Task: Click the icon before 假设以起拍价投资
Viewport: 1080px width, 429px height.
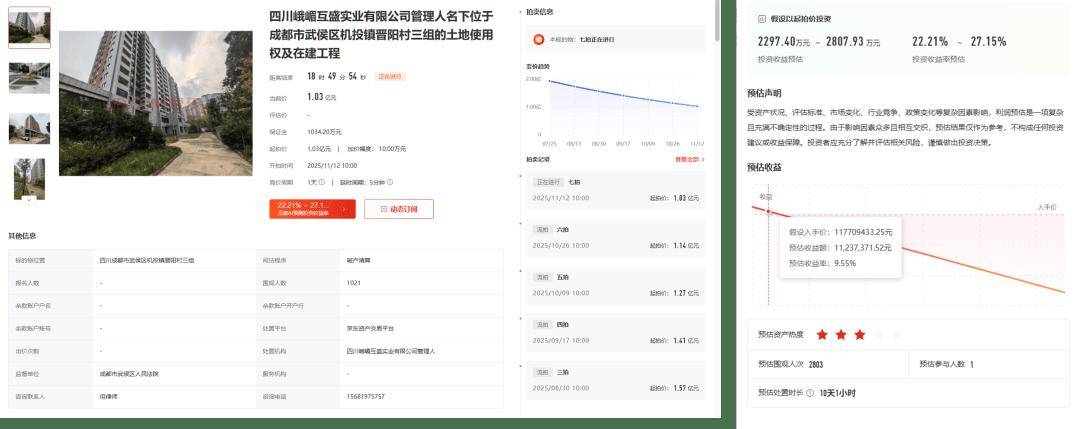Action: tap(763, 19)
